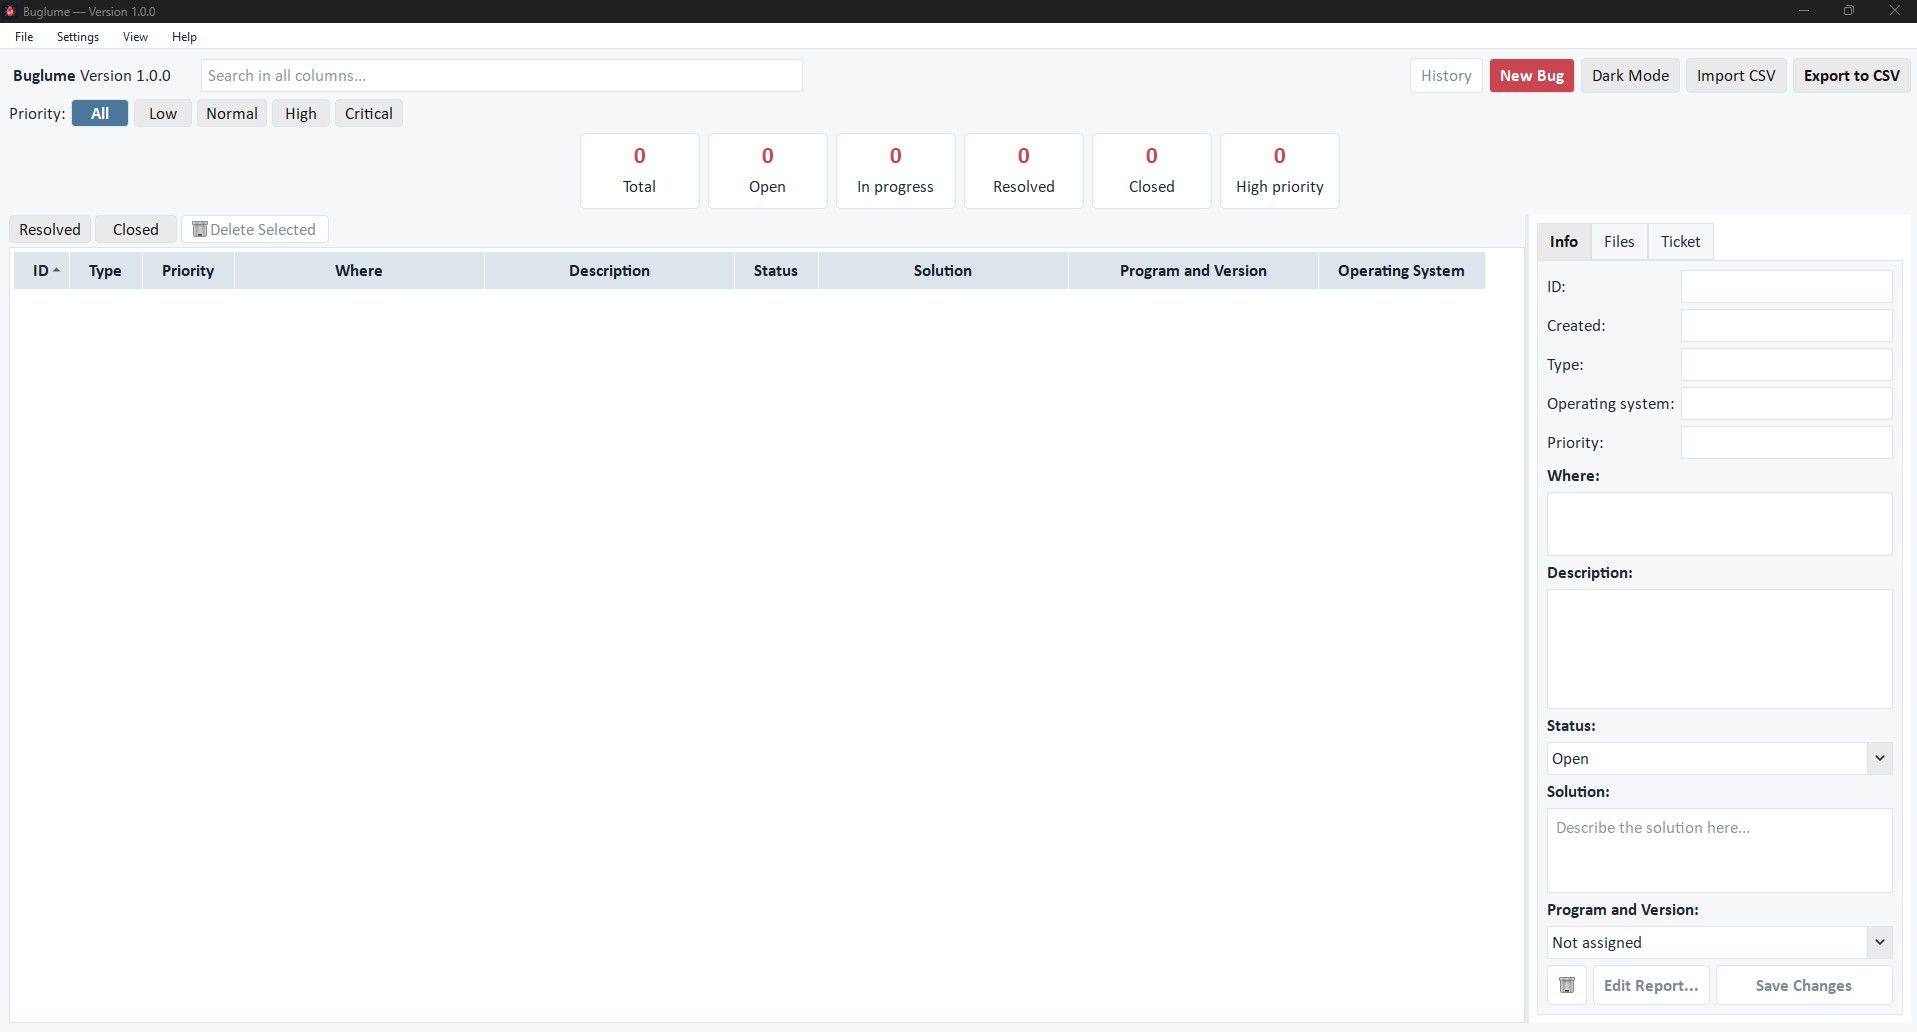The width and height of the screenshot is (1917, 1032).
Task: Click the Search in all columns field
Action: tap(502, 76)
